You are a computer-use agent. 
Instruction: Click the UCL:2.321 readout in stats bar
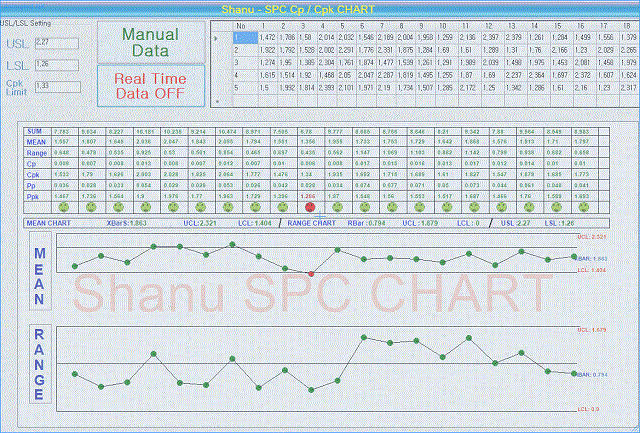coord(200,223)
